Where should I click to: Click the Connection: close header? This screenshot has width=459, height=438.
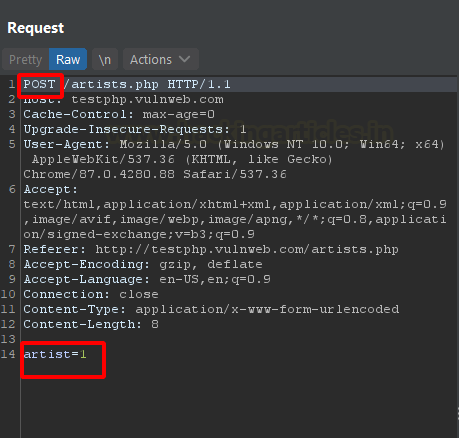click(91, 294)
